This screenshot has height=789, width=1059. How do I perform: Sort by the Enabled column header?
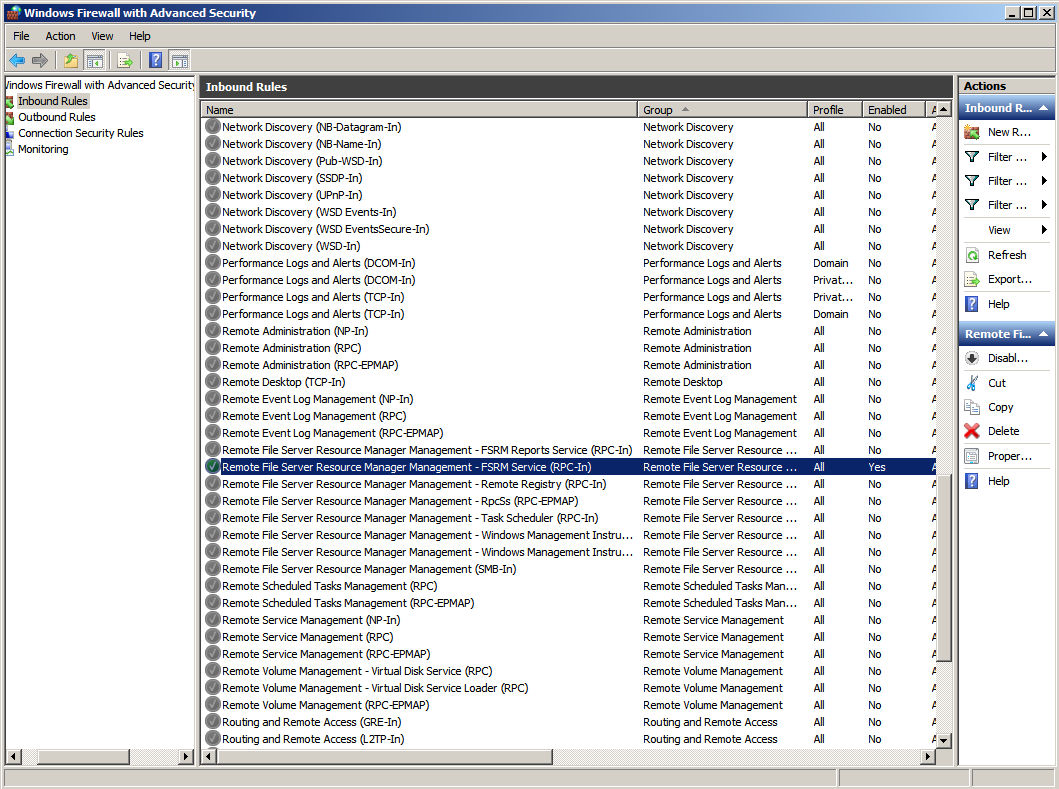coord(894,109)
